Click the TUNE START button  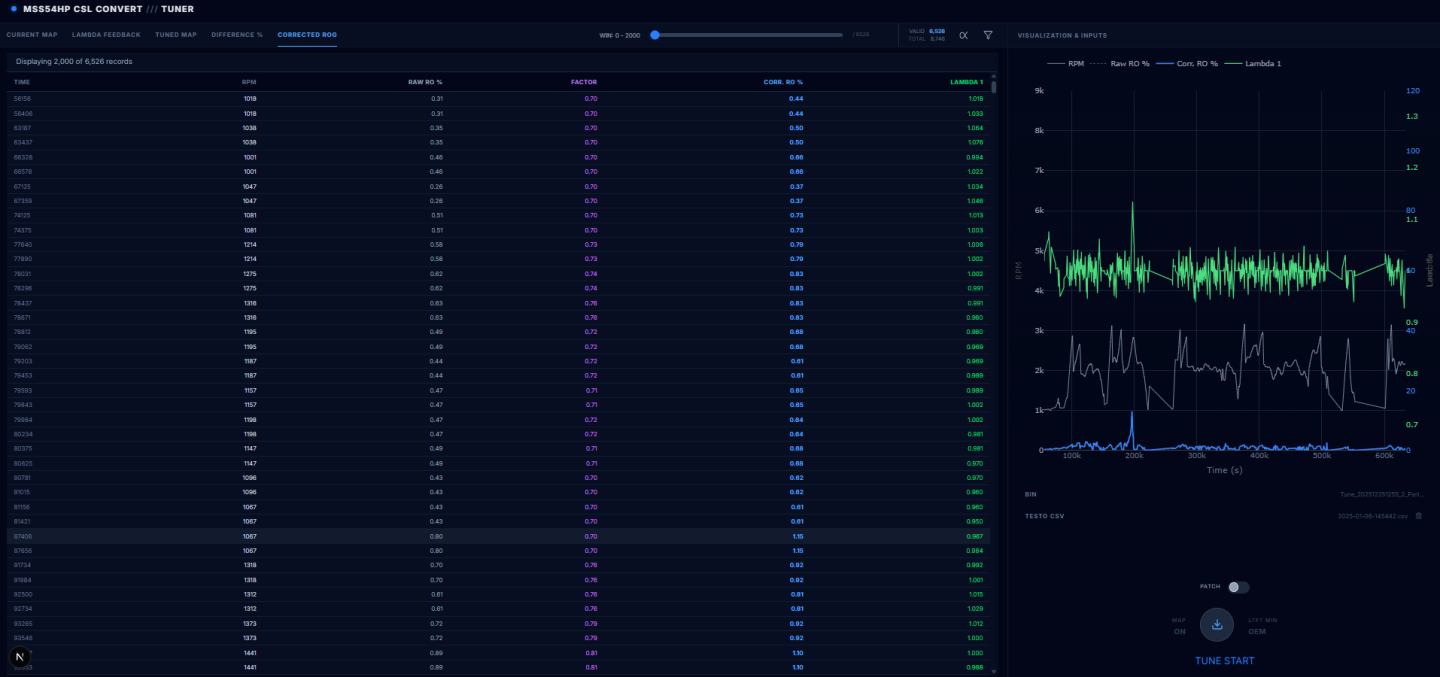click(x=1224, y=660)
